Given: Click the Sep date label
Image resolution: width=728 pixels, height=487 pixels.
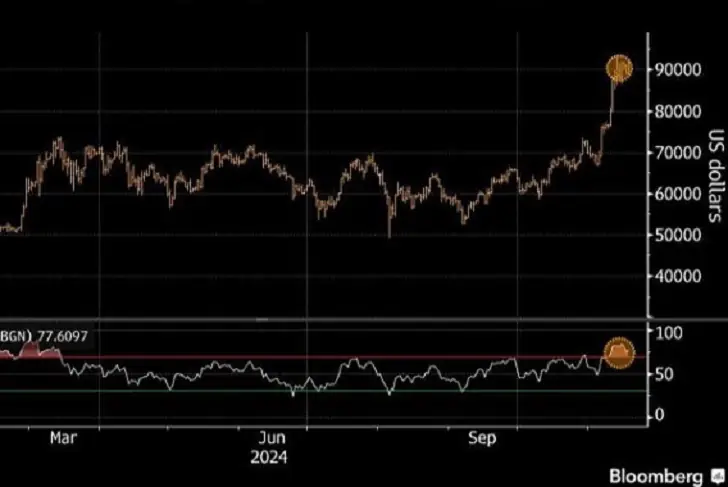Looking at the screenshot, I should 482,437.
